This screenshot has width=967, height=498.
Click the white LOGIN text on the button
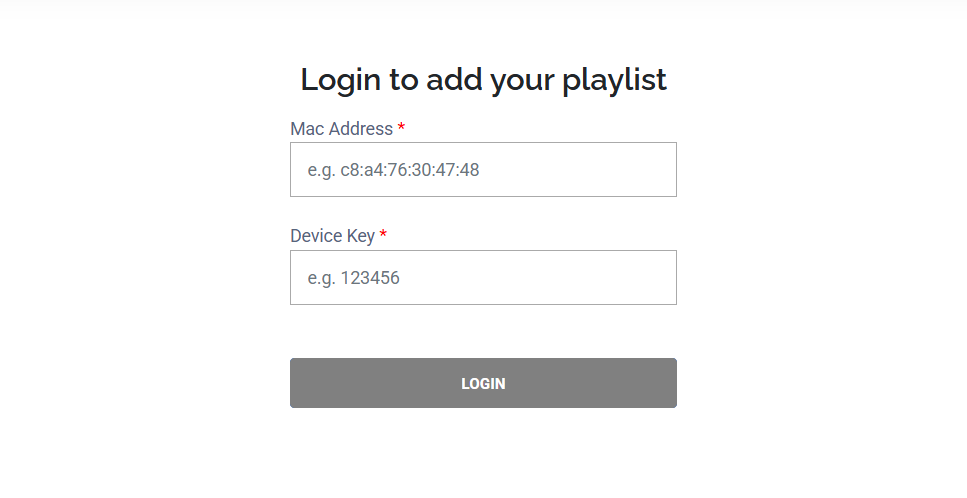point(483,384)
